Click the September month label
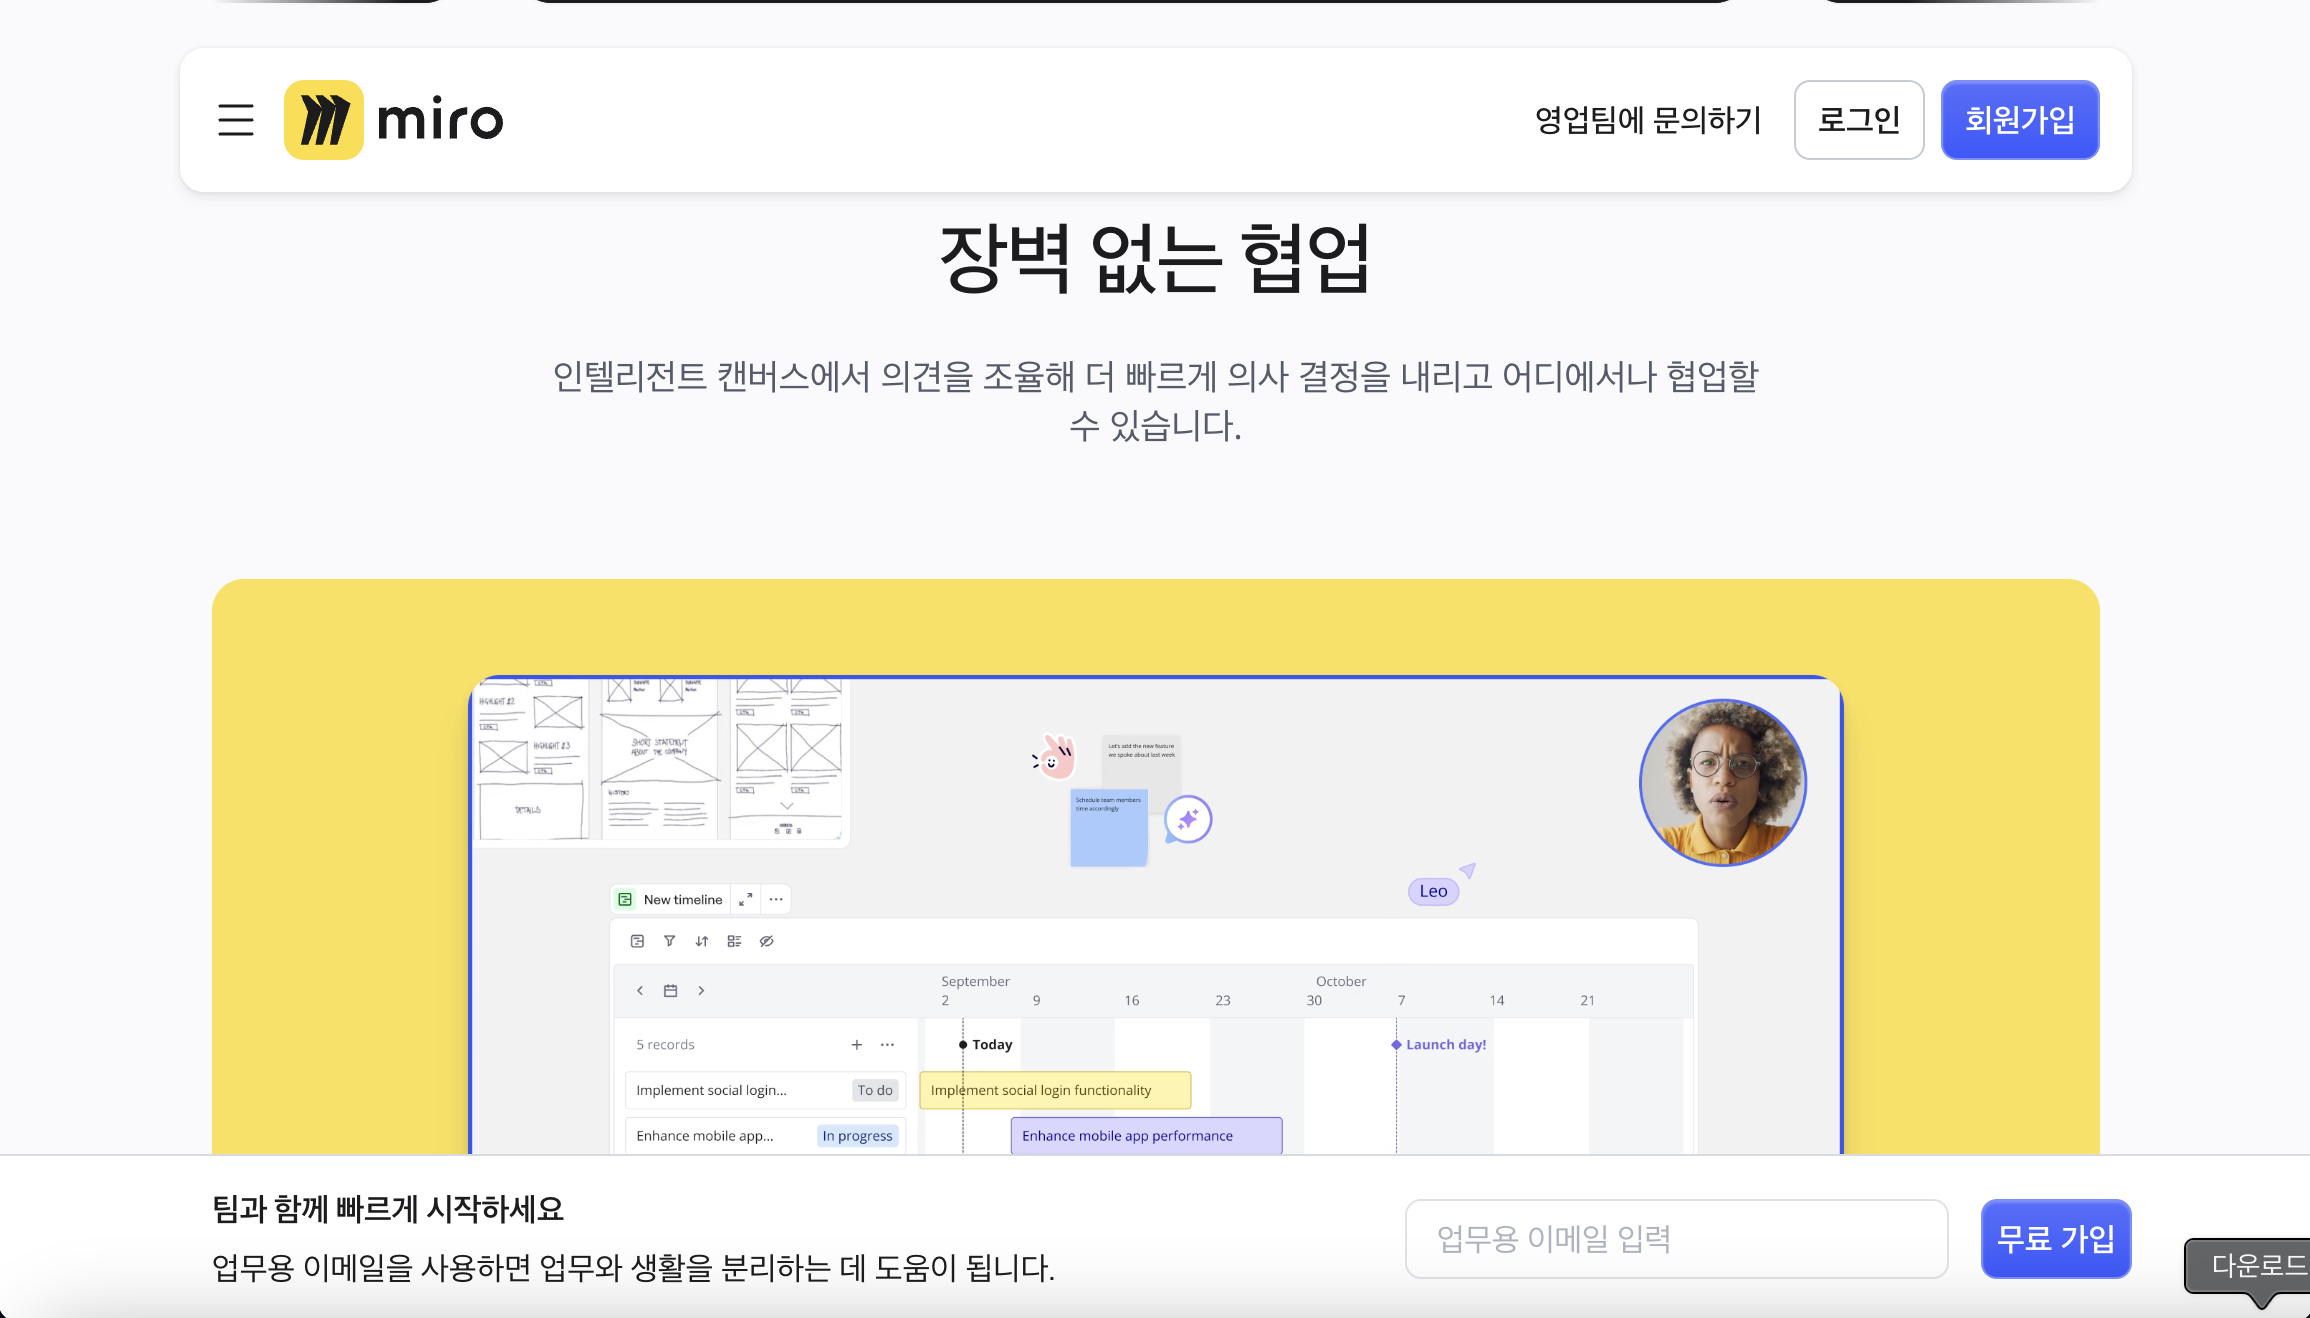The width and height of the screenshot is (2310, 1318). pyautogui.click(x=975, y=981)
